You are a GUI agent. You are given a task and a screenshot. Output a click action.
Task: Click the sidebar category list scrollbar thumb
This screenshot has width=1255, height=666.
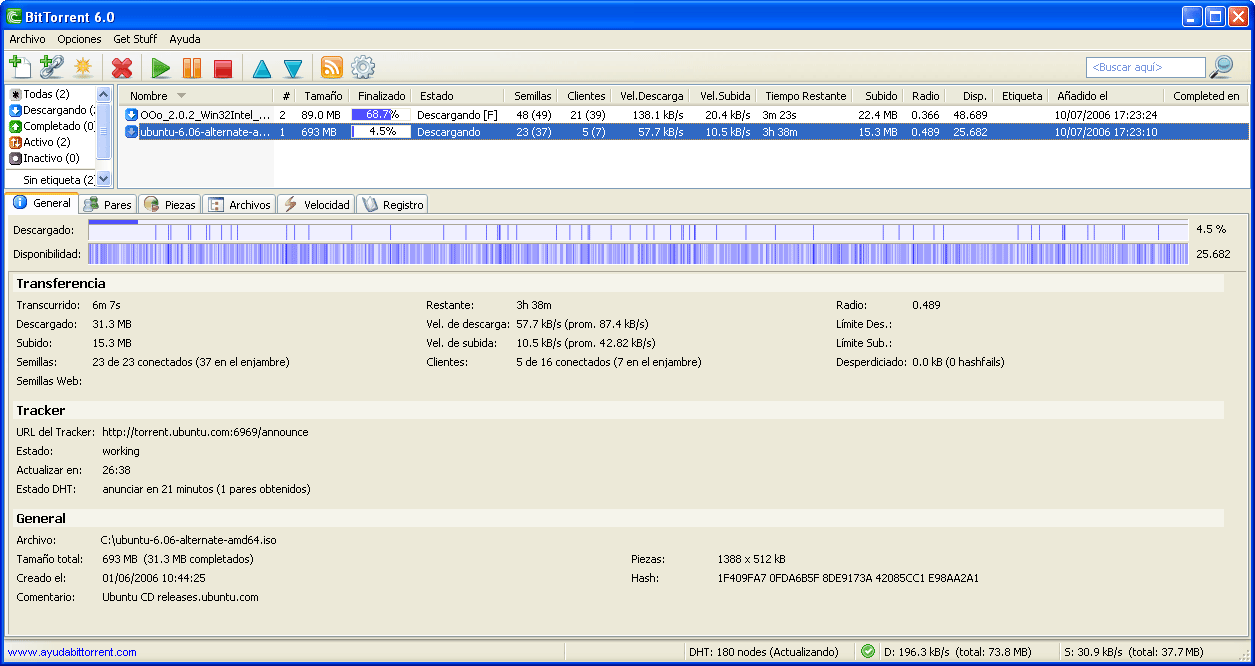pyautogui.click(x=104, y=130)
